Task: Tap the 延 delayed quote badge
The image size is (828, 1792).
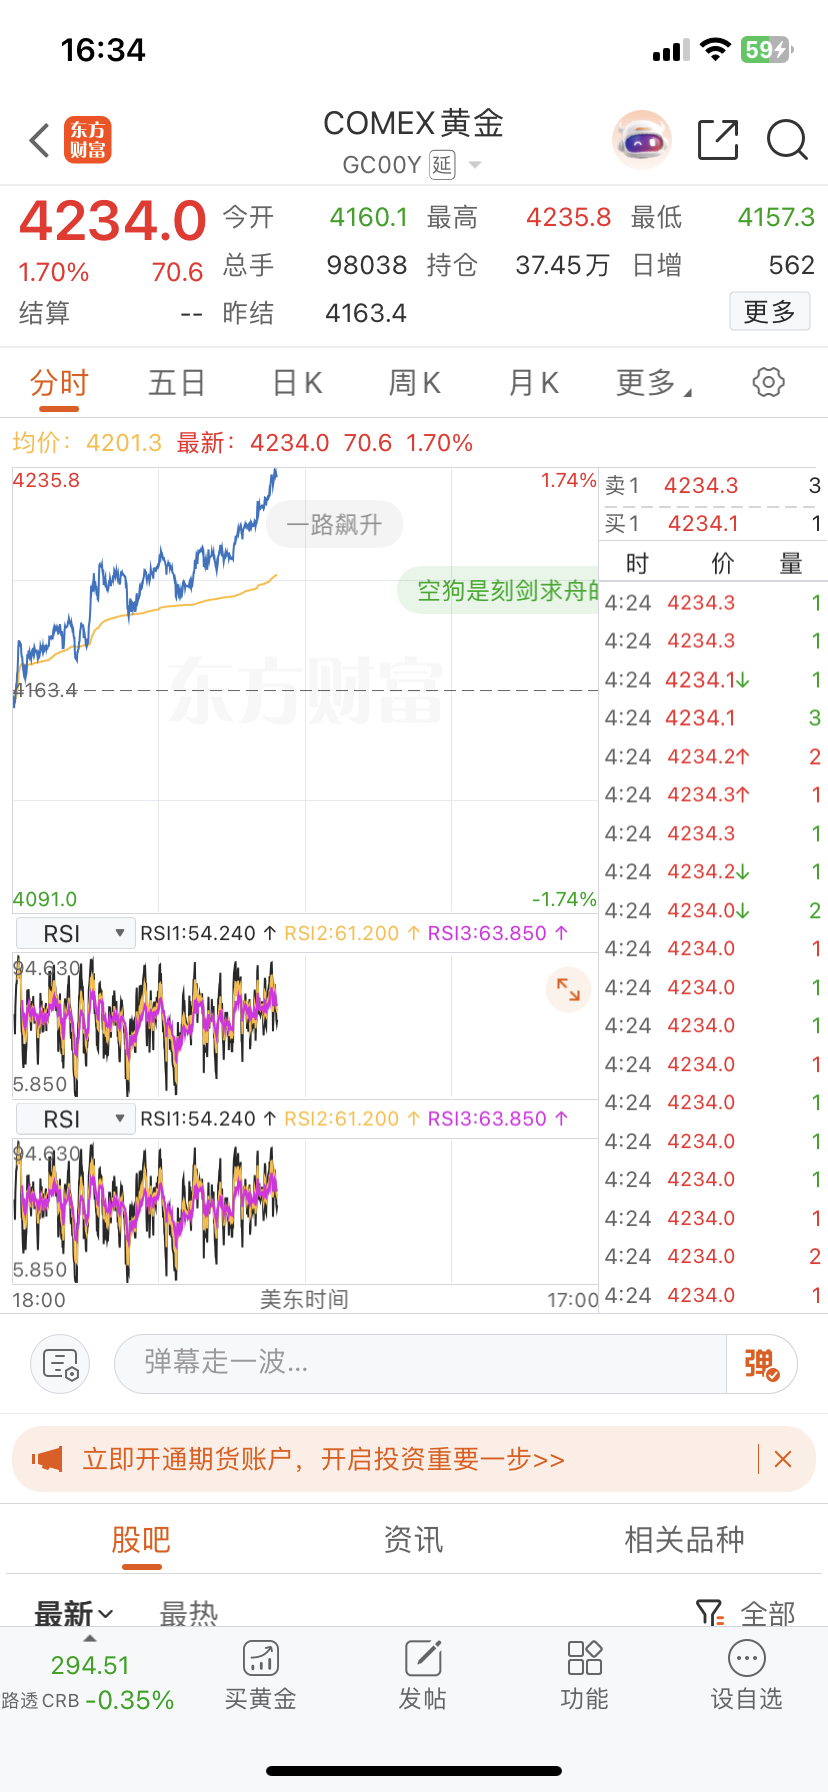Action: click(442, 165)
